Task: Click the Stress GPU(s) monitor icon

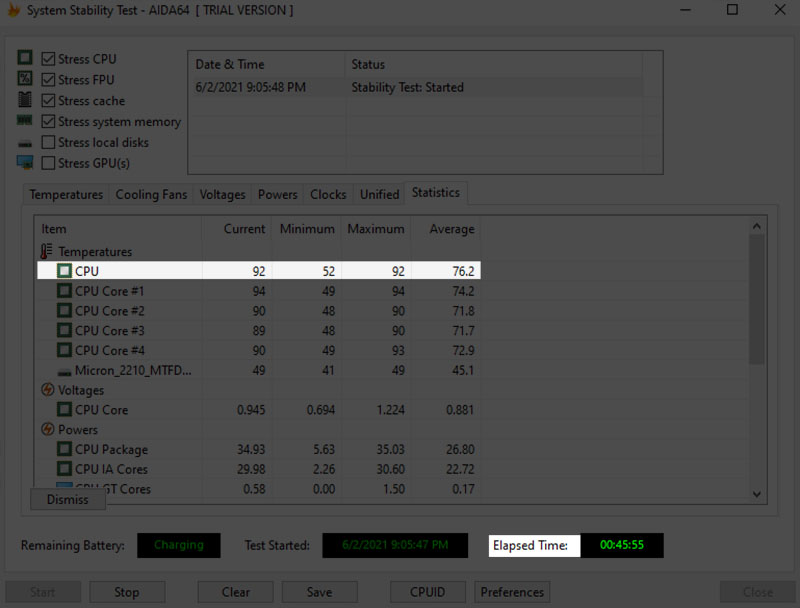Action: coord(24,163)
